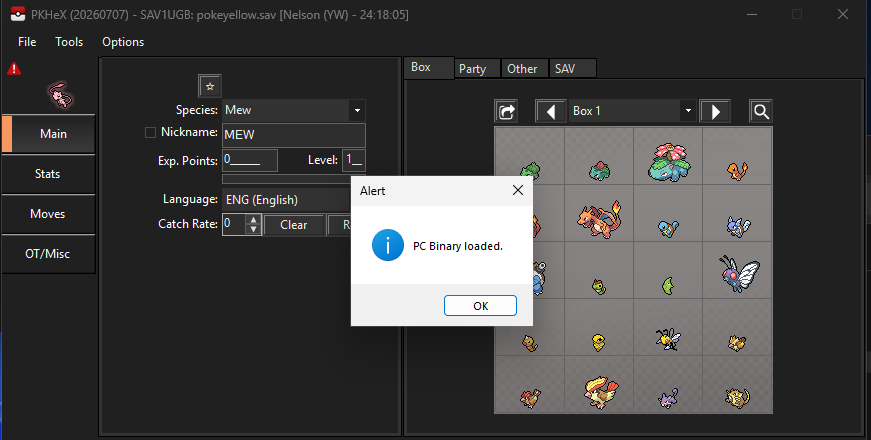Click the Nickname field containing MEW
Viewport: 871px width, 440px height.
point(294,135)
